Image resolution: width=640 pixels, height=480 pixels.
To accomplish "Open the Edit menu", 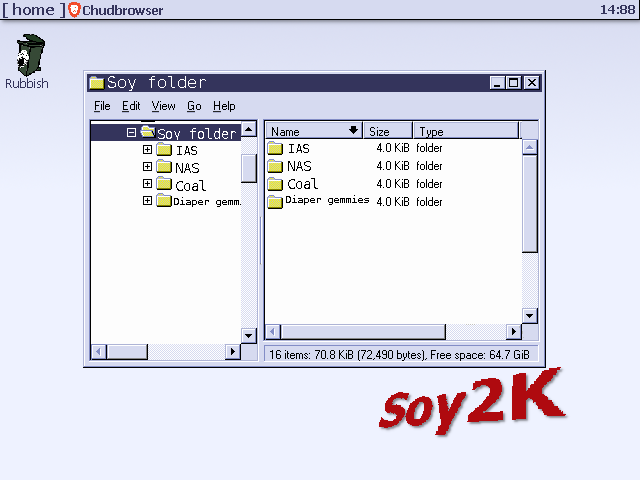I will (131, 106).
